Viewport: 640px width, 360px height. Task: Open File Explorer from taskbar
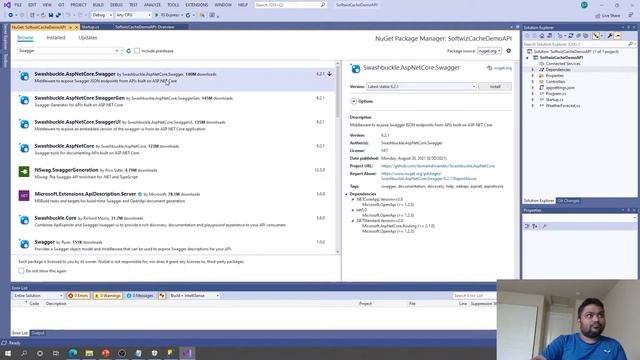click(x=89, y=353)
